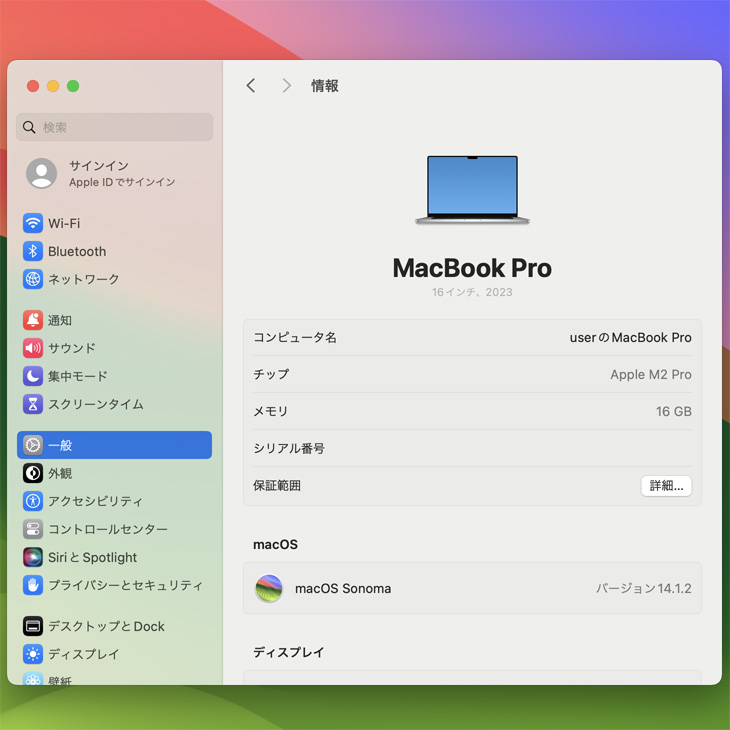
Task: Select Siri と Spotlight label
Action: [93, 557]
